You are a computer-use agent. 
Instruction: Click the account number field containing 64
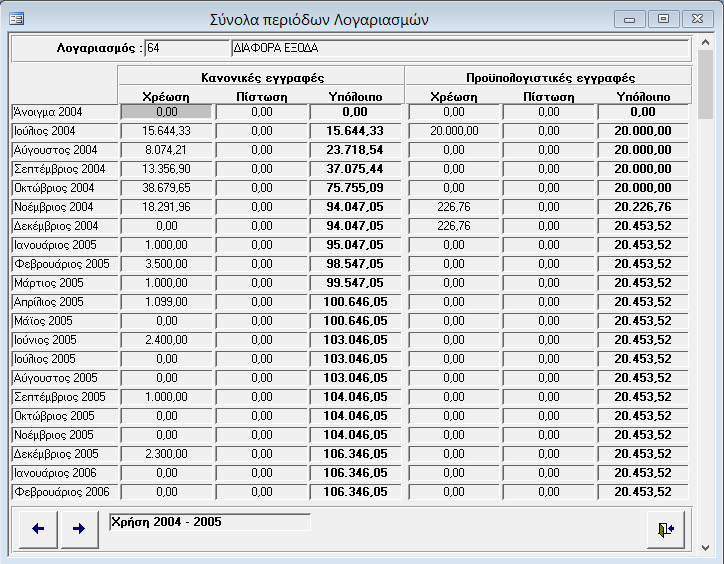point(186,47)
